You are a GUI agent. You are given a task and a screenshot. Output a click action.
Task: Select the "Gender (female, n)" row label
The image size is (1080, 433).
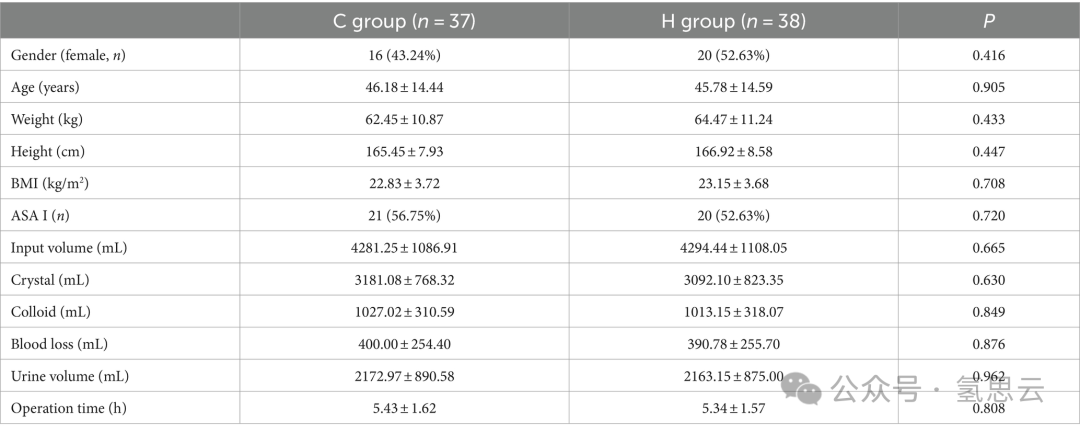coord(68,55)
